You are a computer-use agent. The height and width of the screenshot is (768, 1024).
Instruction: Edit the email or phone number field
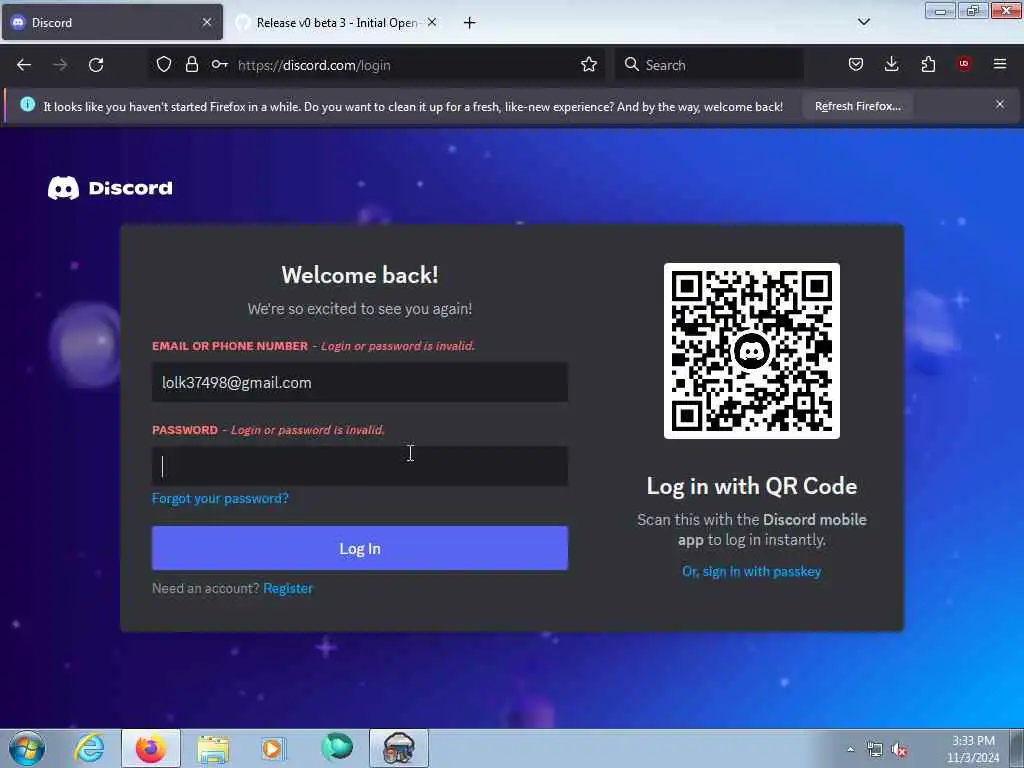coord(360,382)
